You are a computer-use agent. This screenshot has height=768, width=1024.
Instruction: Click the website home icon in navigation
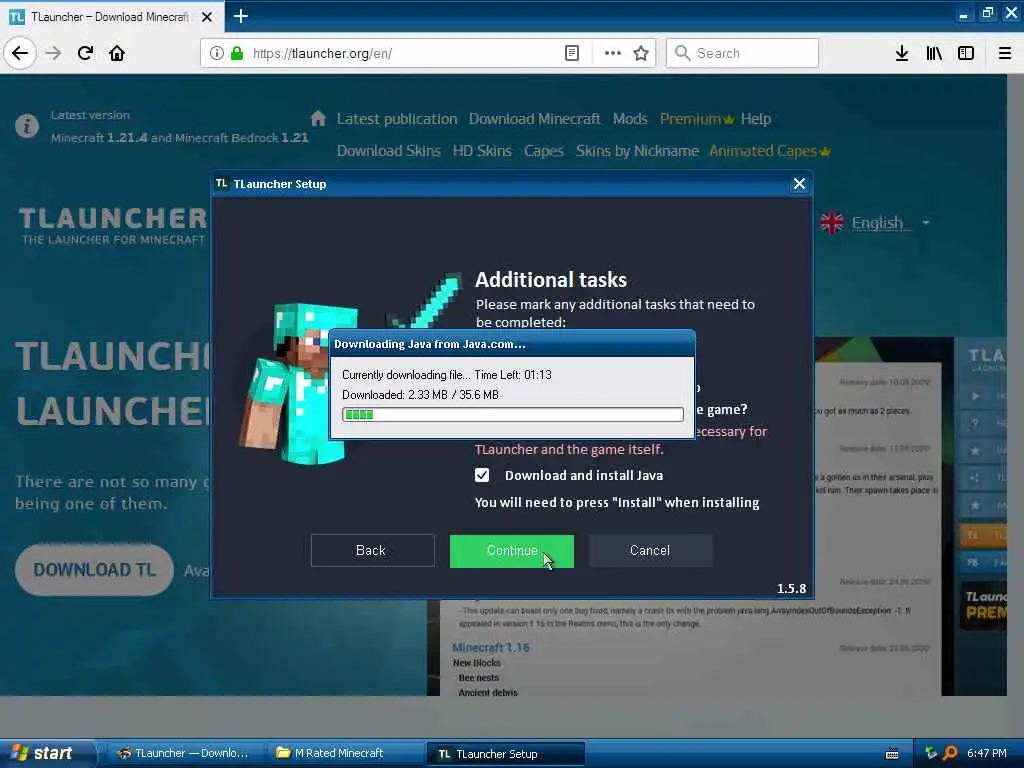pyautogui.click(x=318, y=118)
